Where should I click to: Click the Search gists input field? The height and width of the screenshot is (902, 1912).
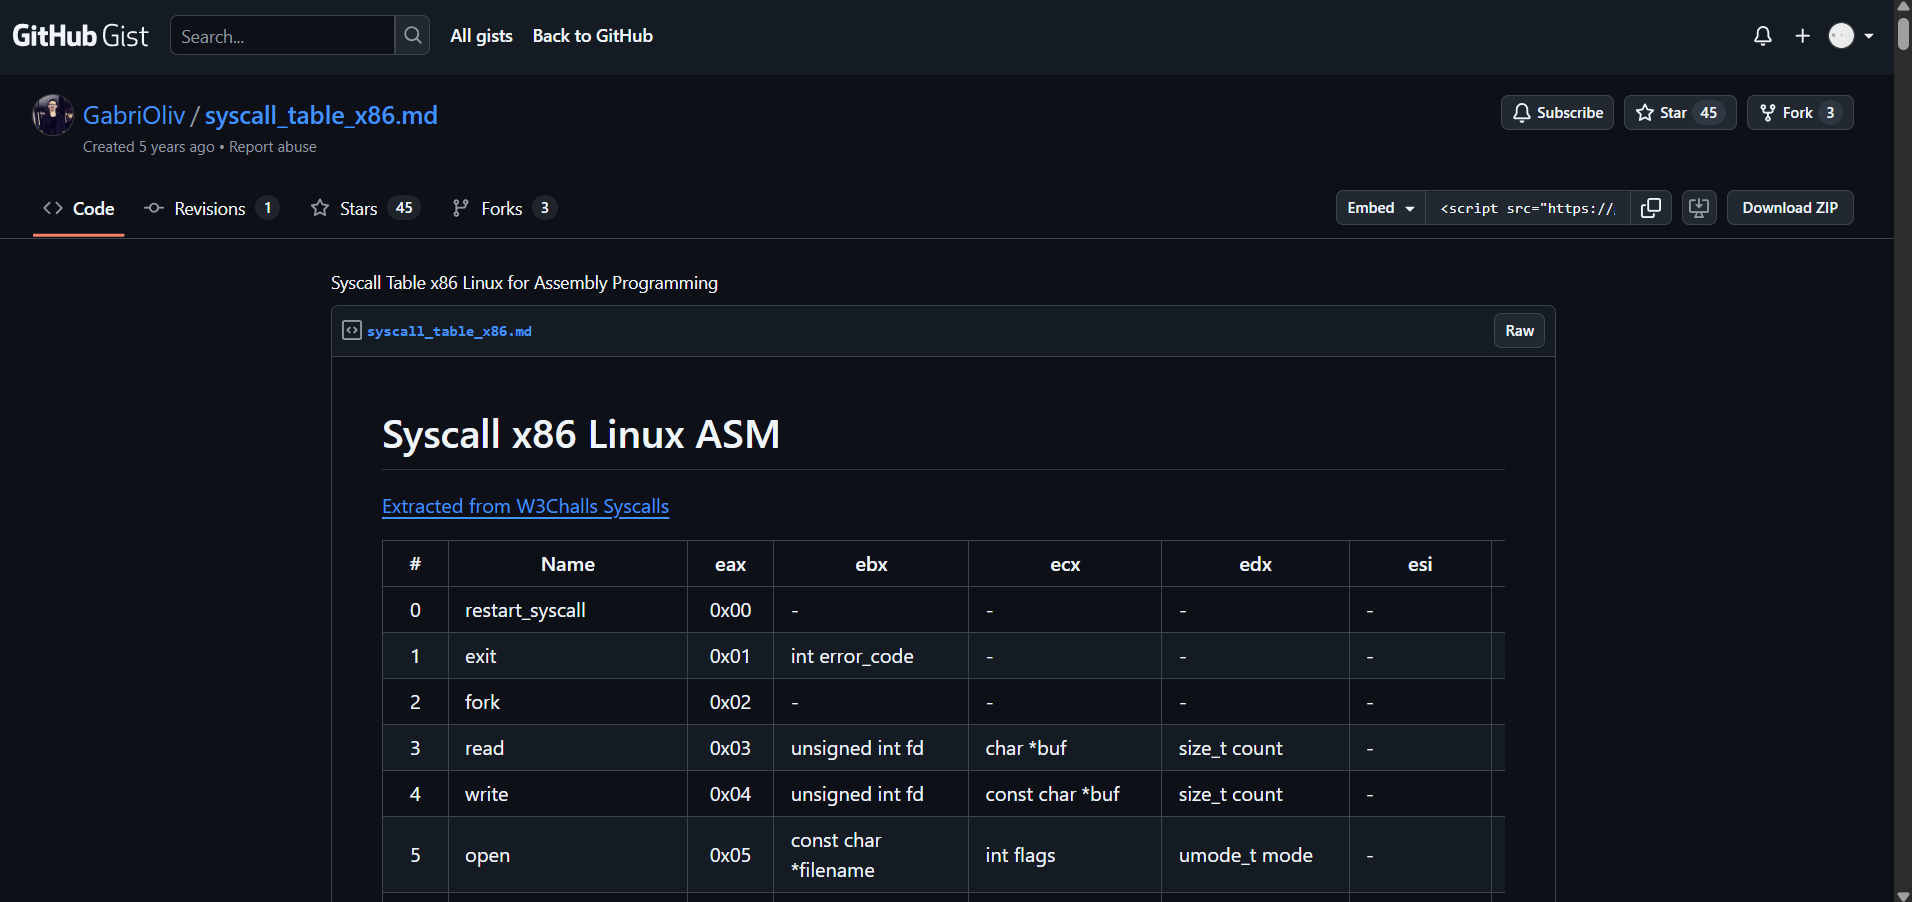[x=282, y=36]
